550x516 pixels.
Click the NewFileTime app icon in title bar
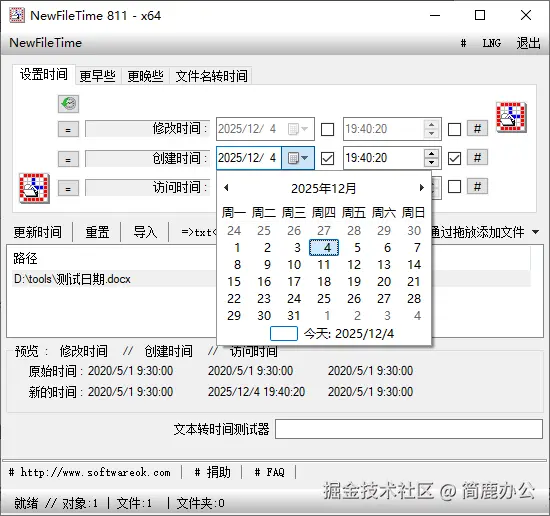pyautogui.click(x=16, y=15)
